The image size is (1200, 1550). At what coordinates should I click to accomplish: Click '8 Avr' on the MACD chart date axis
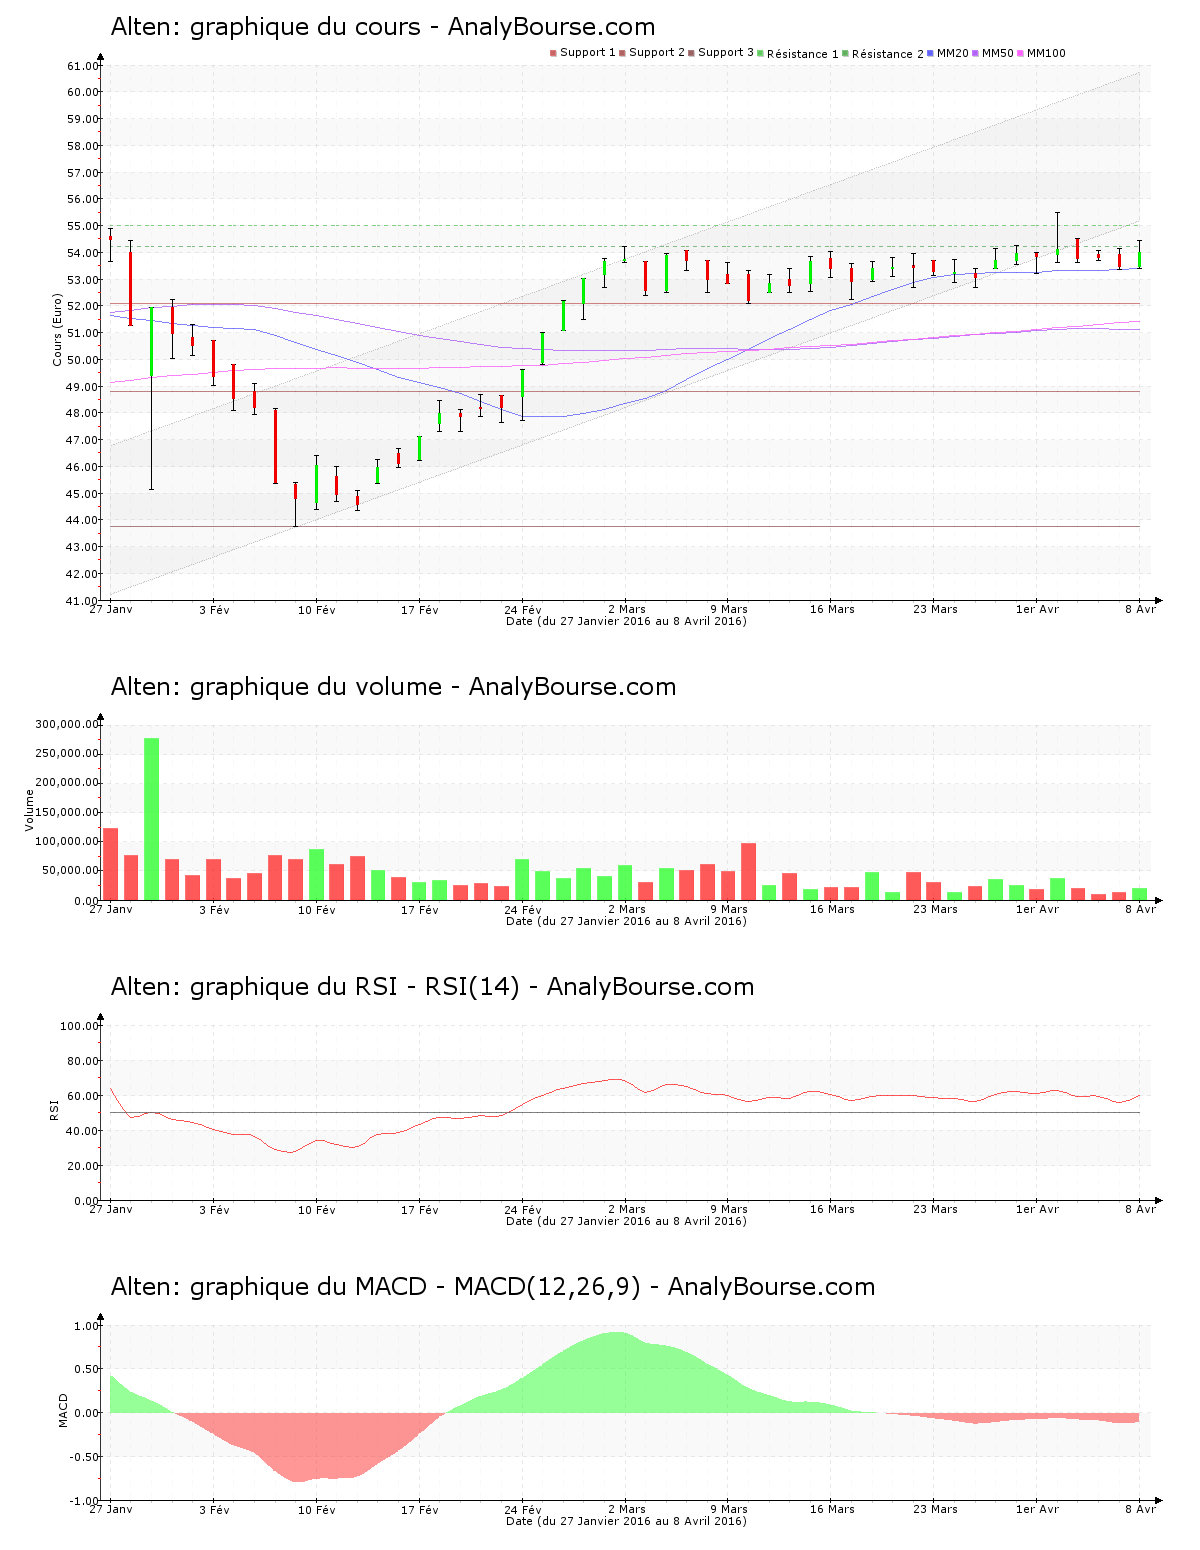point(1140,1510)
